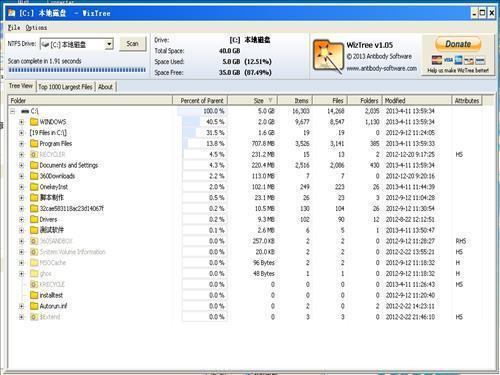The height and width of the screenshot is (375, 500).
Task: Click the '257.0 KB' size cell
Action: 263,241
